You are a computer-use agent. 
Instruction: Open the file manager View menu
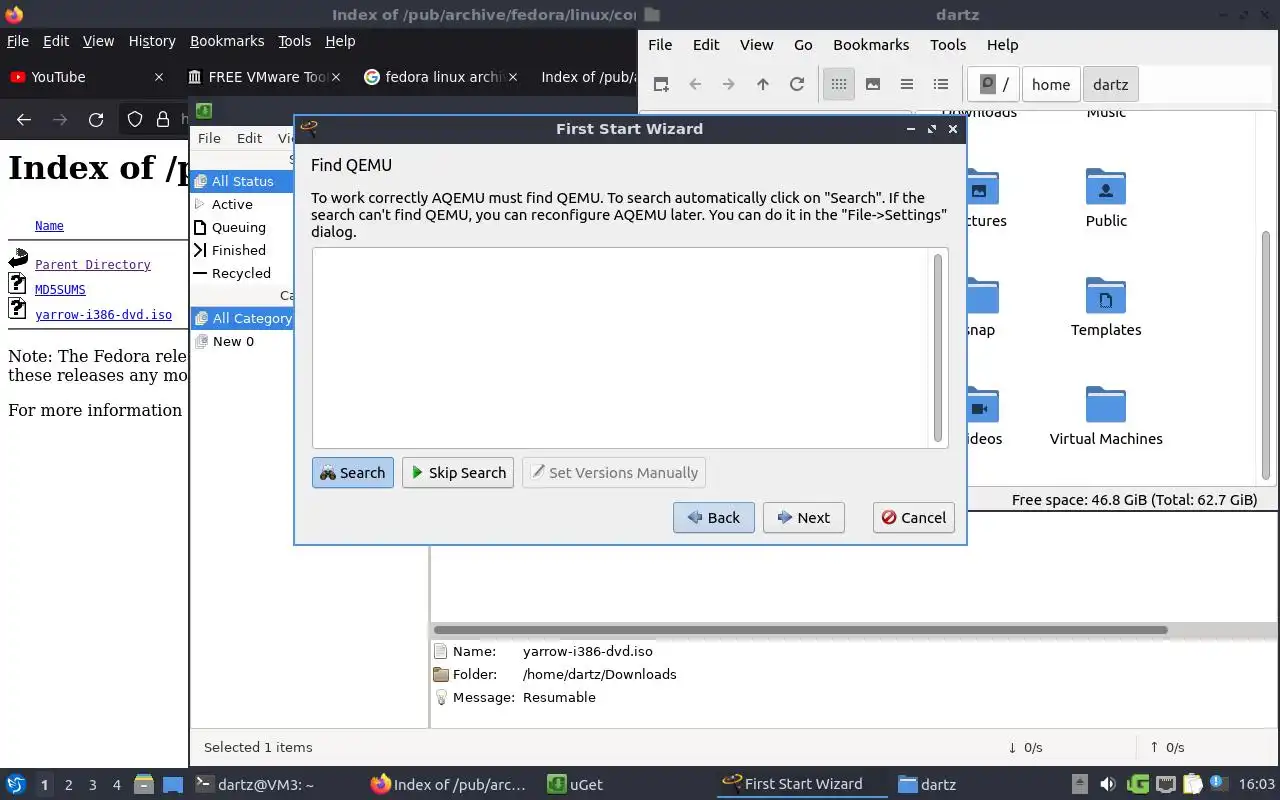click(x=756, y=45)
